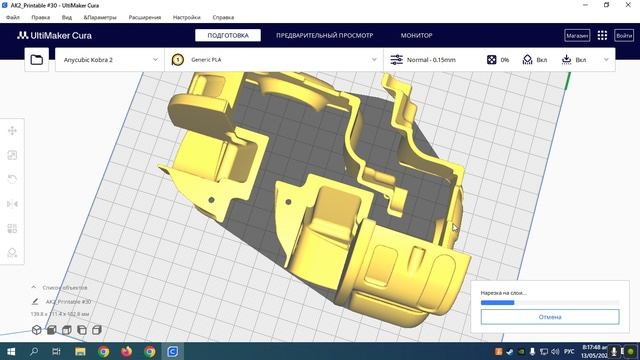The width and height of the screenshot is (640, 360).
Task: Open file with the folder icon
Action: (x=37, y=60)
